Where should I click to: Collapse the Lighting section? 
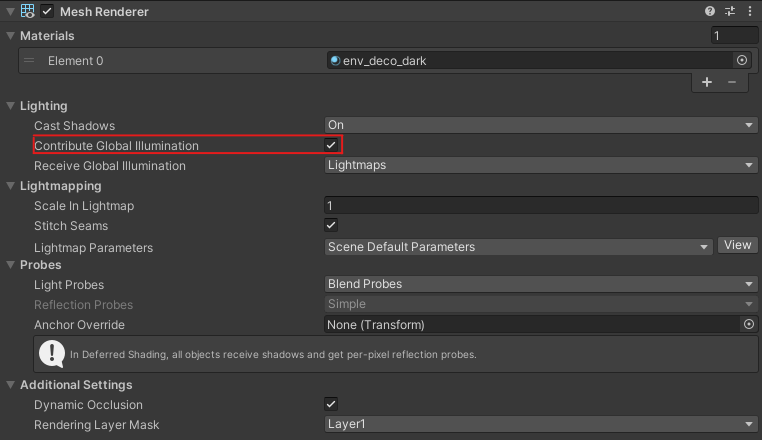tap(10, 106)
